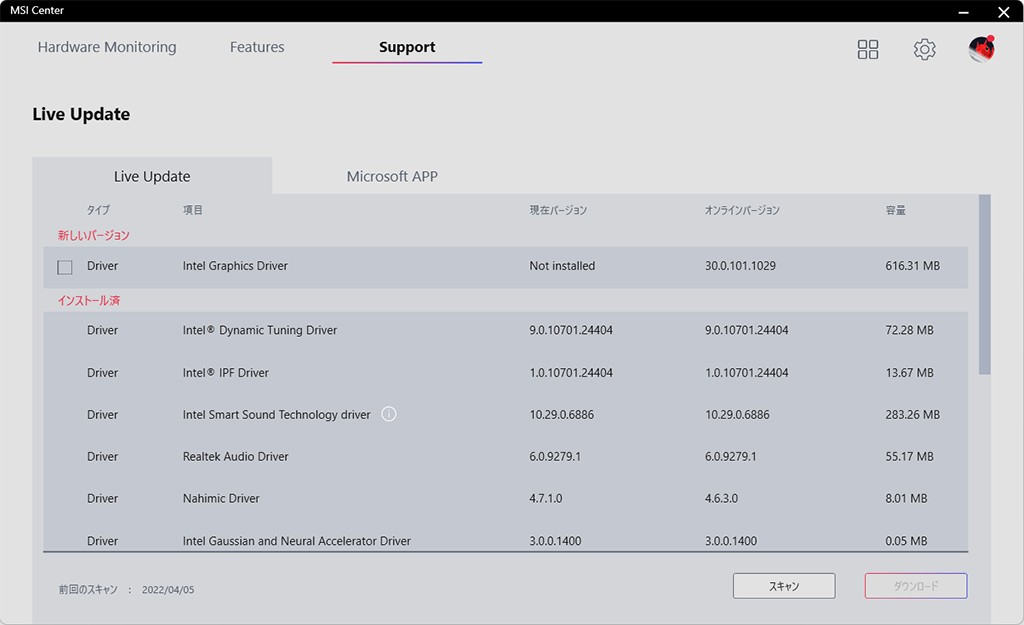Image resolution: width=1024 pixels, height=625 pixels.
Task: Click the Intel® IPF Driver row
Action: pos(226,372)
